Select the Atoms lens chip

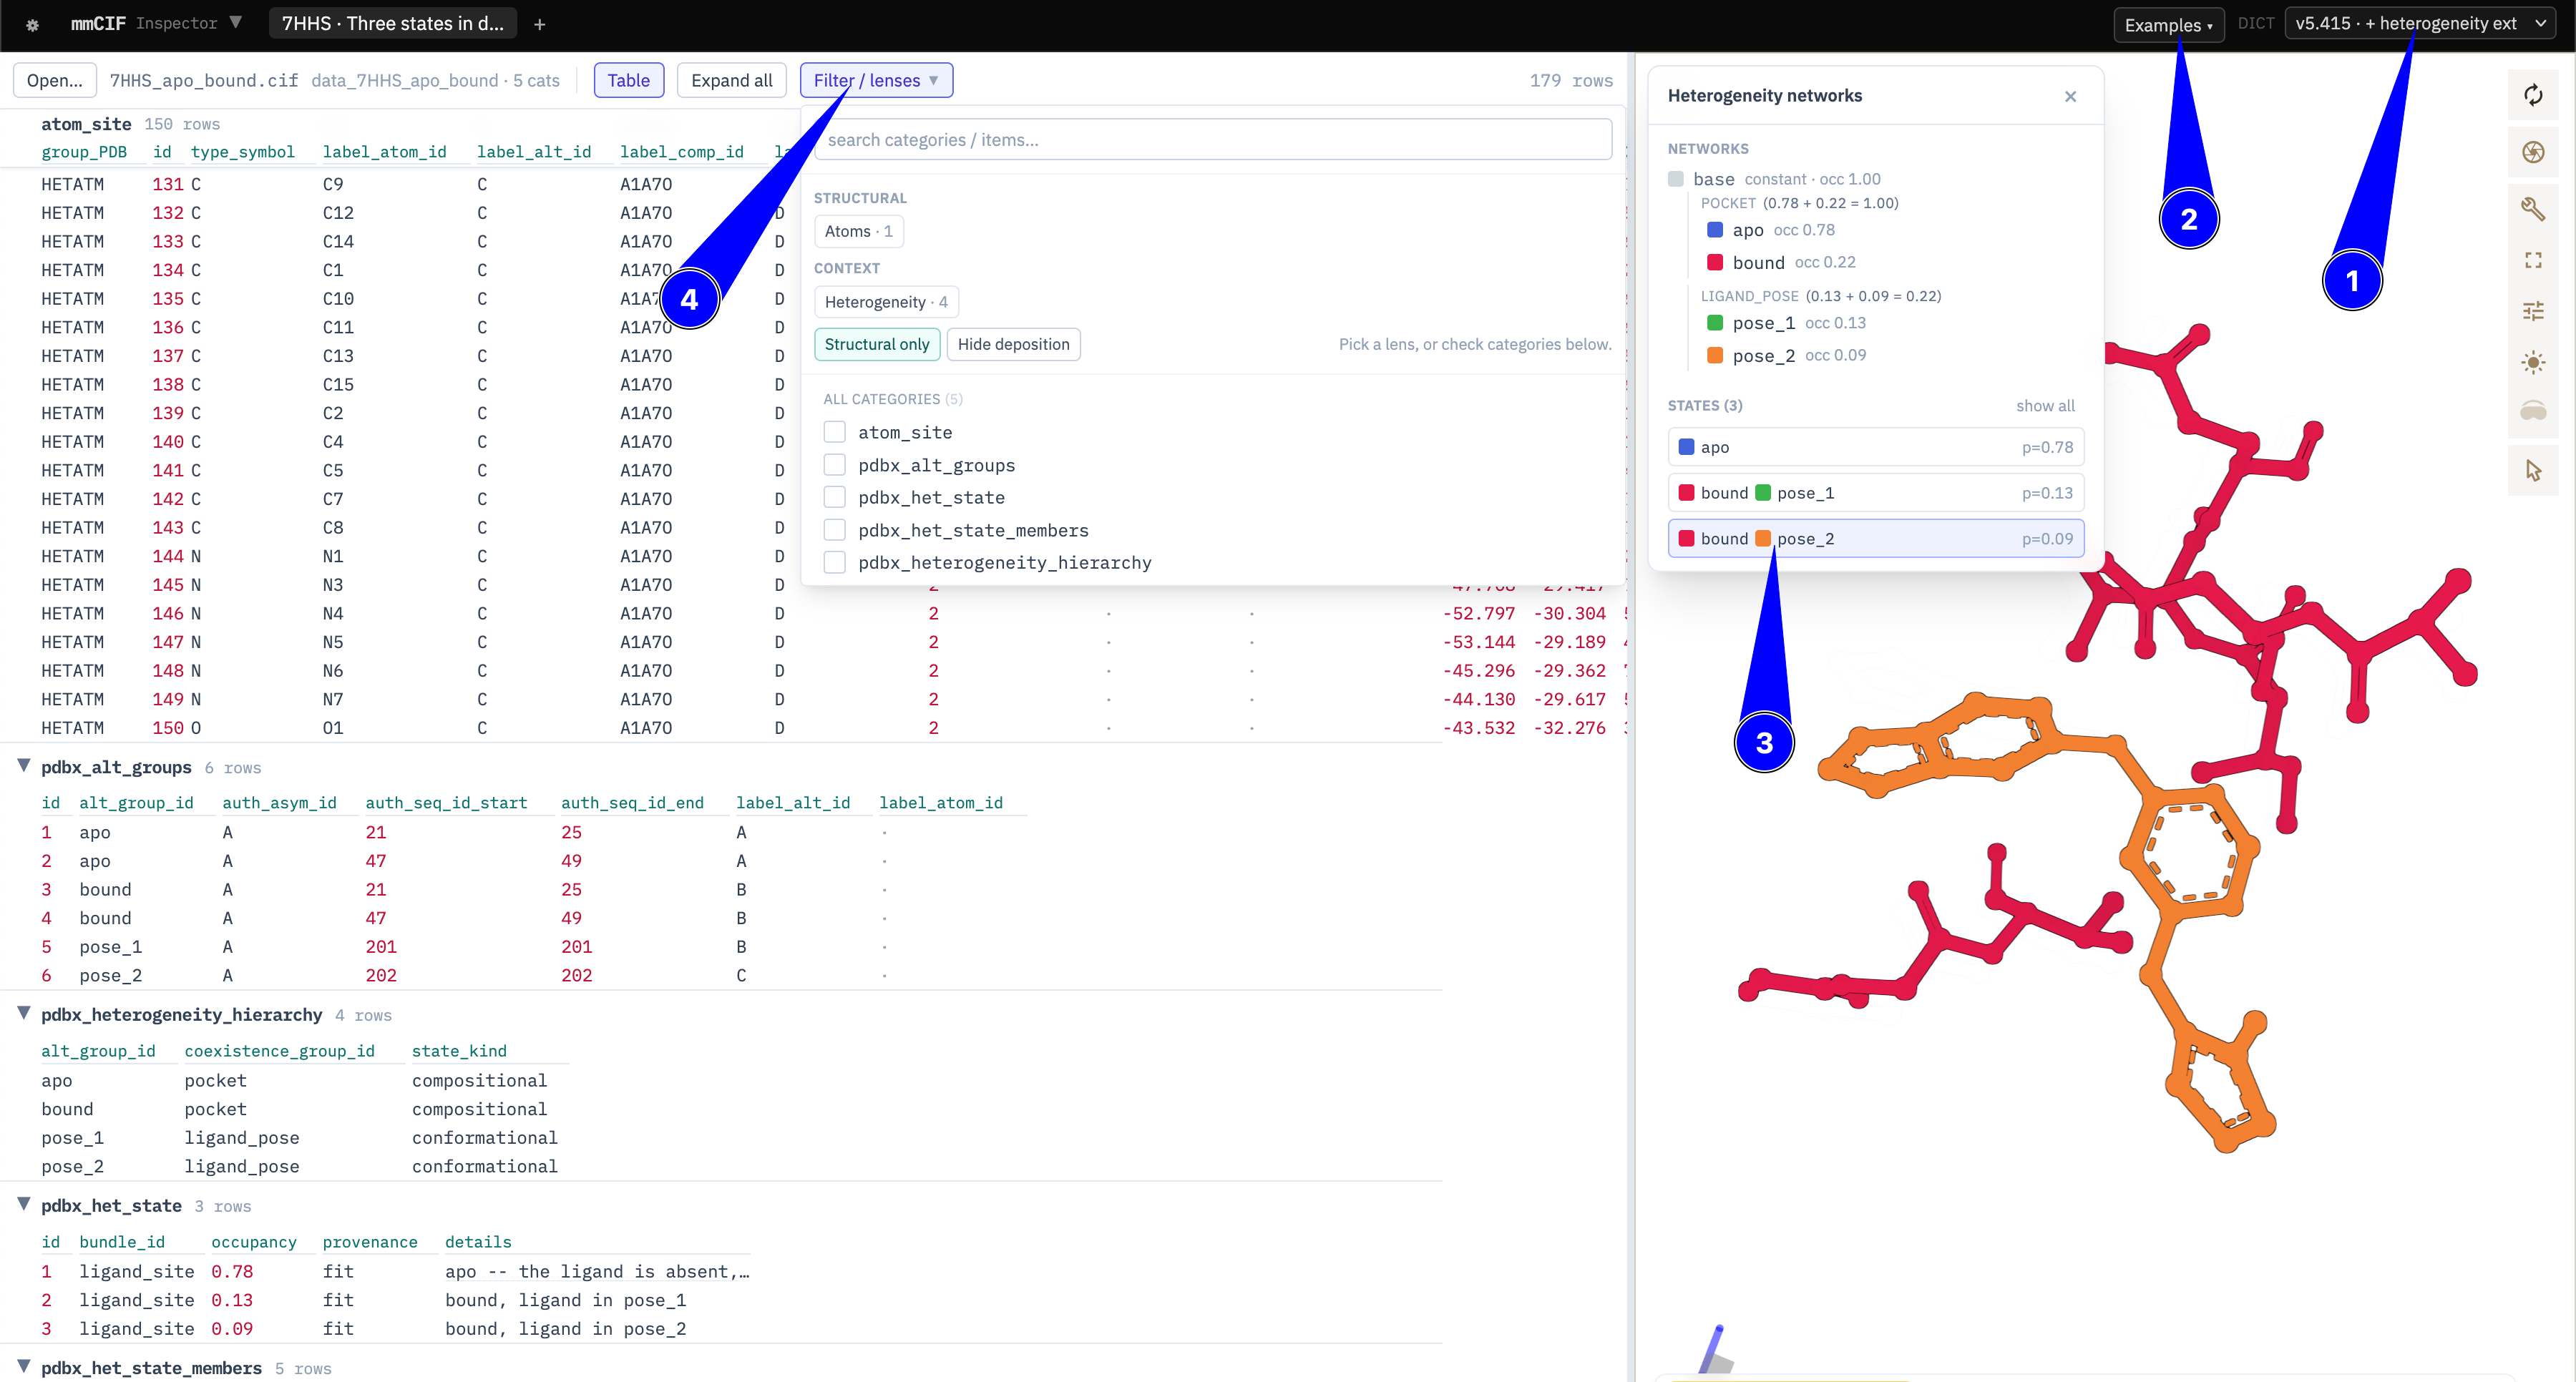[858, 231]
